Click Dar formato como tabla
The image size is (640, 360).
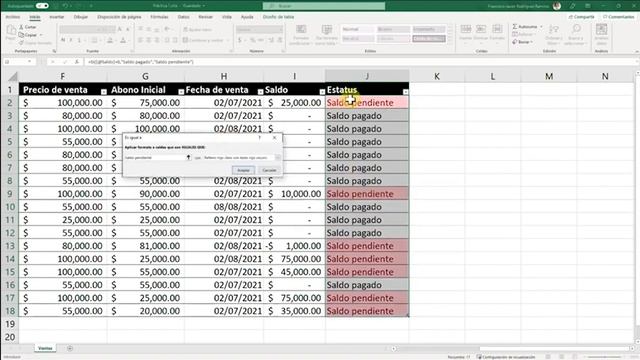tap(327, 35)
